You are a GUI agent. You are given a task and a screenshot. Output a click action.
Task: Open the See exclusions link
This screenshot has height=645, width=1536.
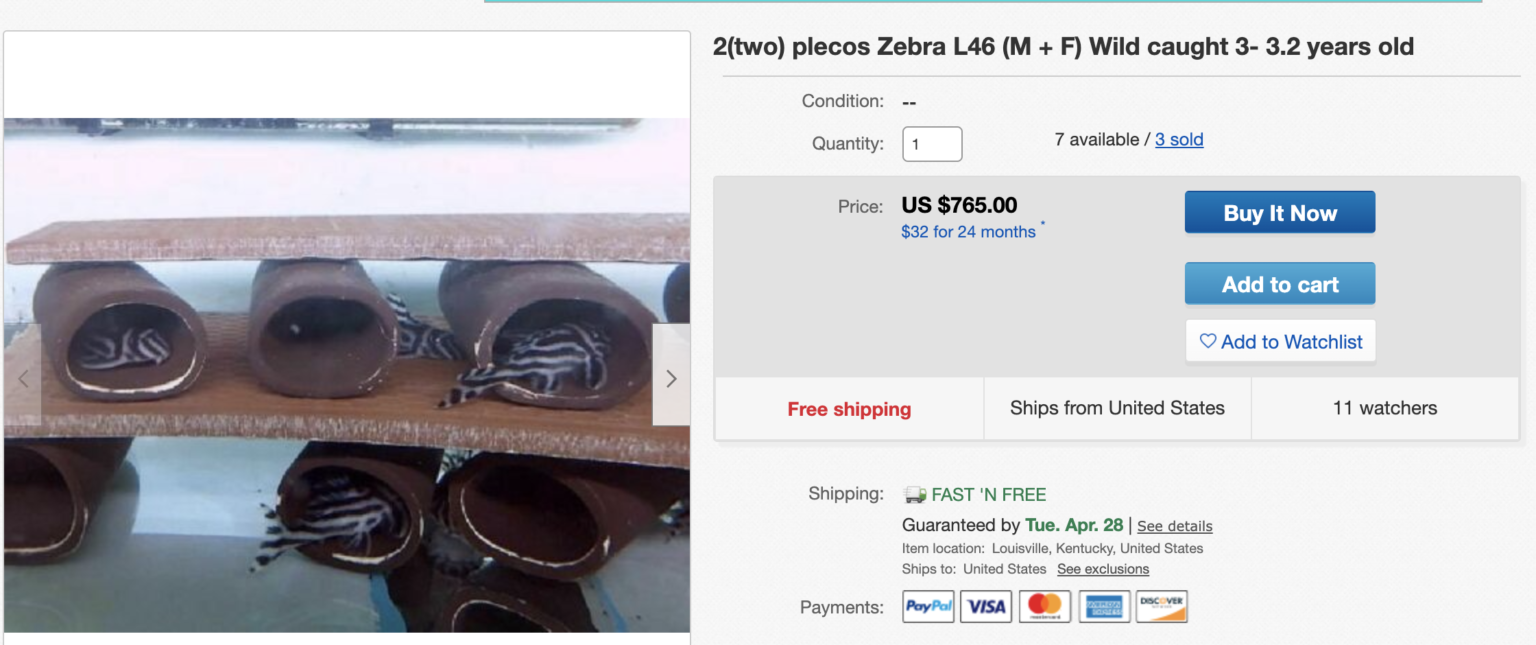point(1103,569)
